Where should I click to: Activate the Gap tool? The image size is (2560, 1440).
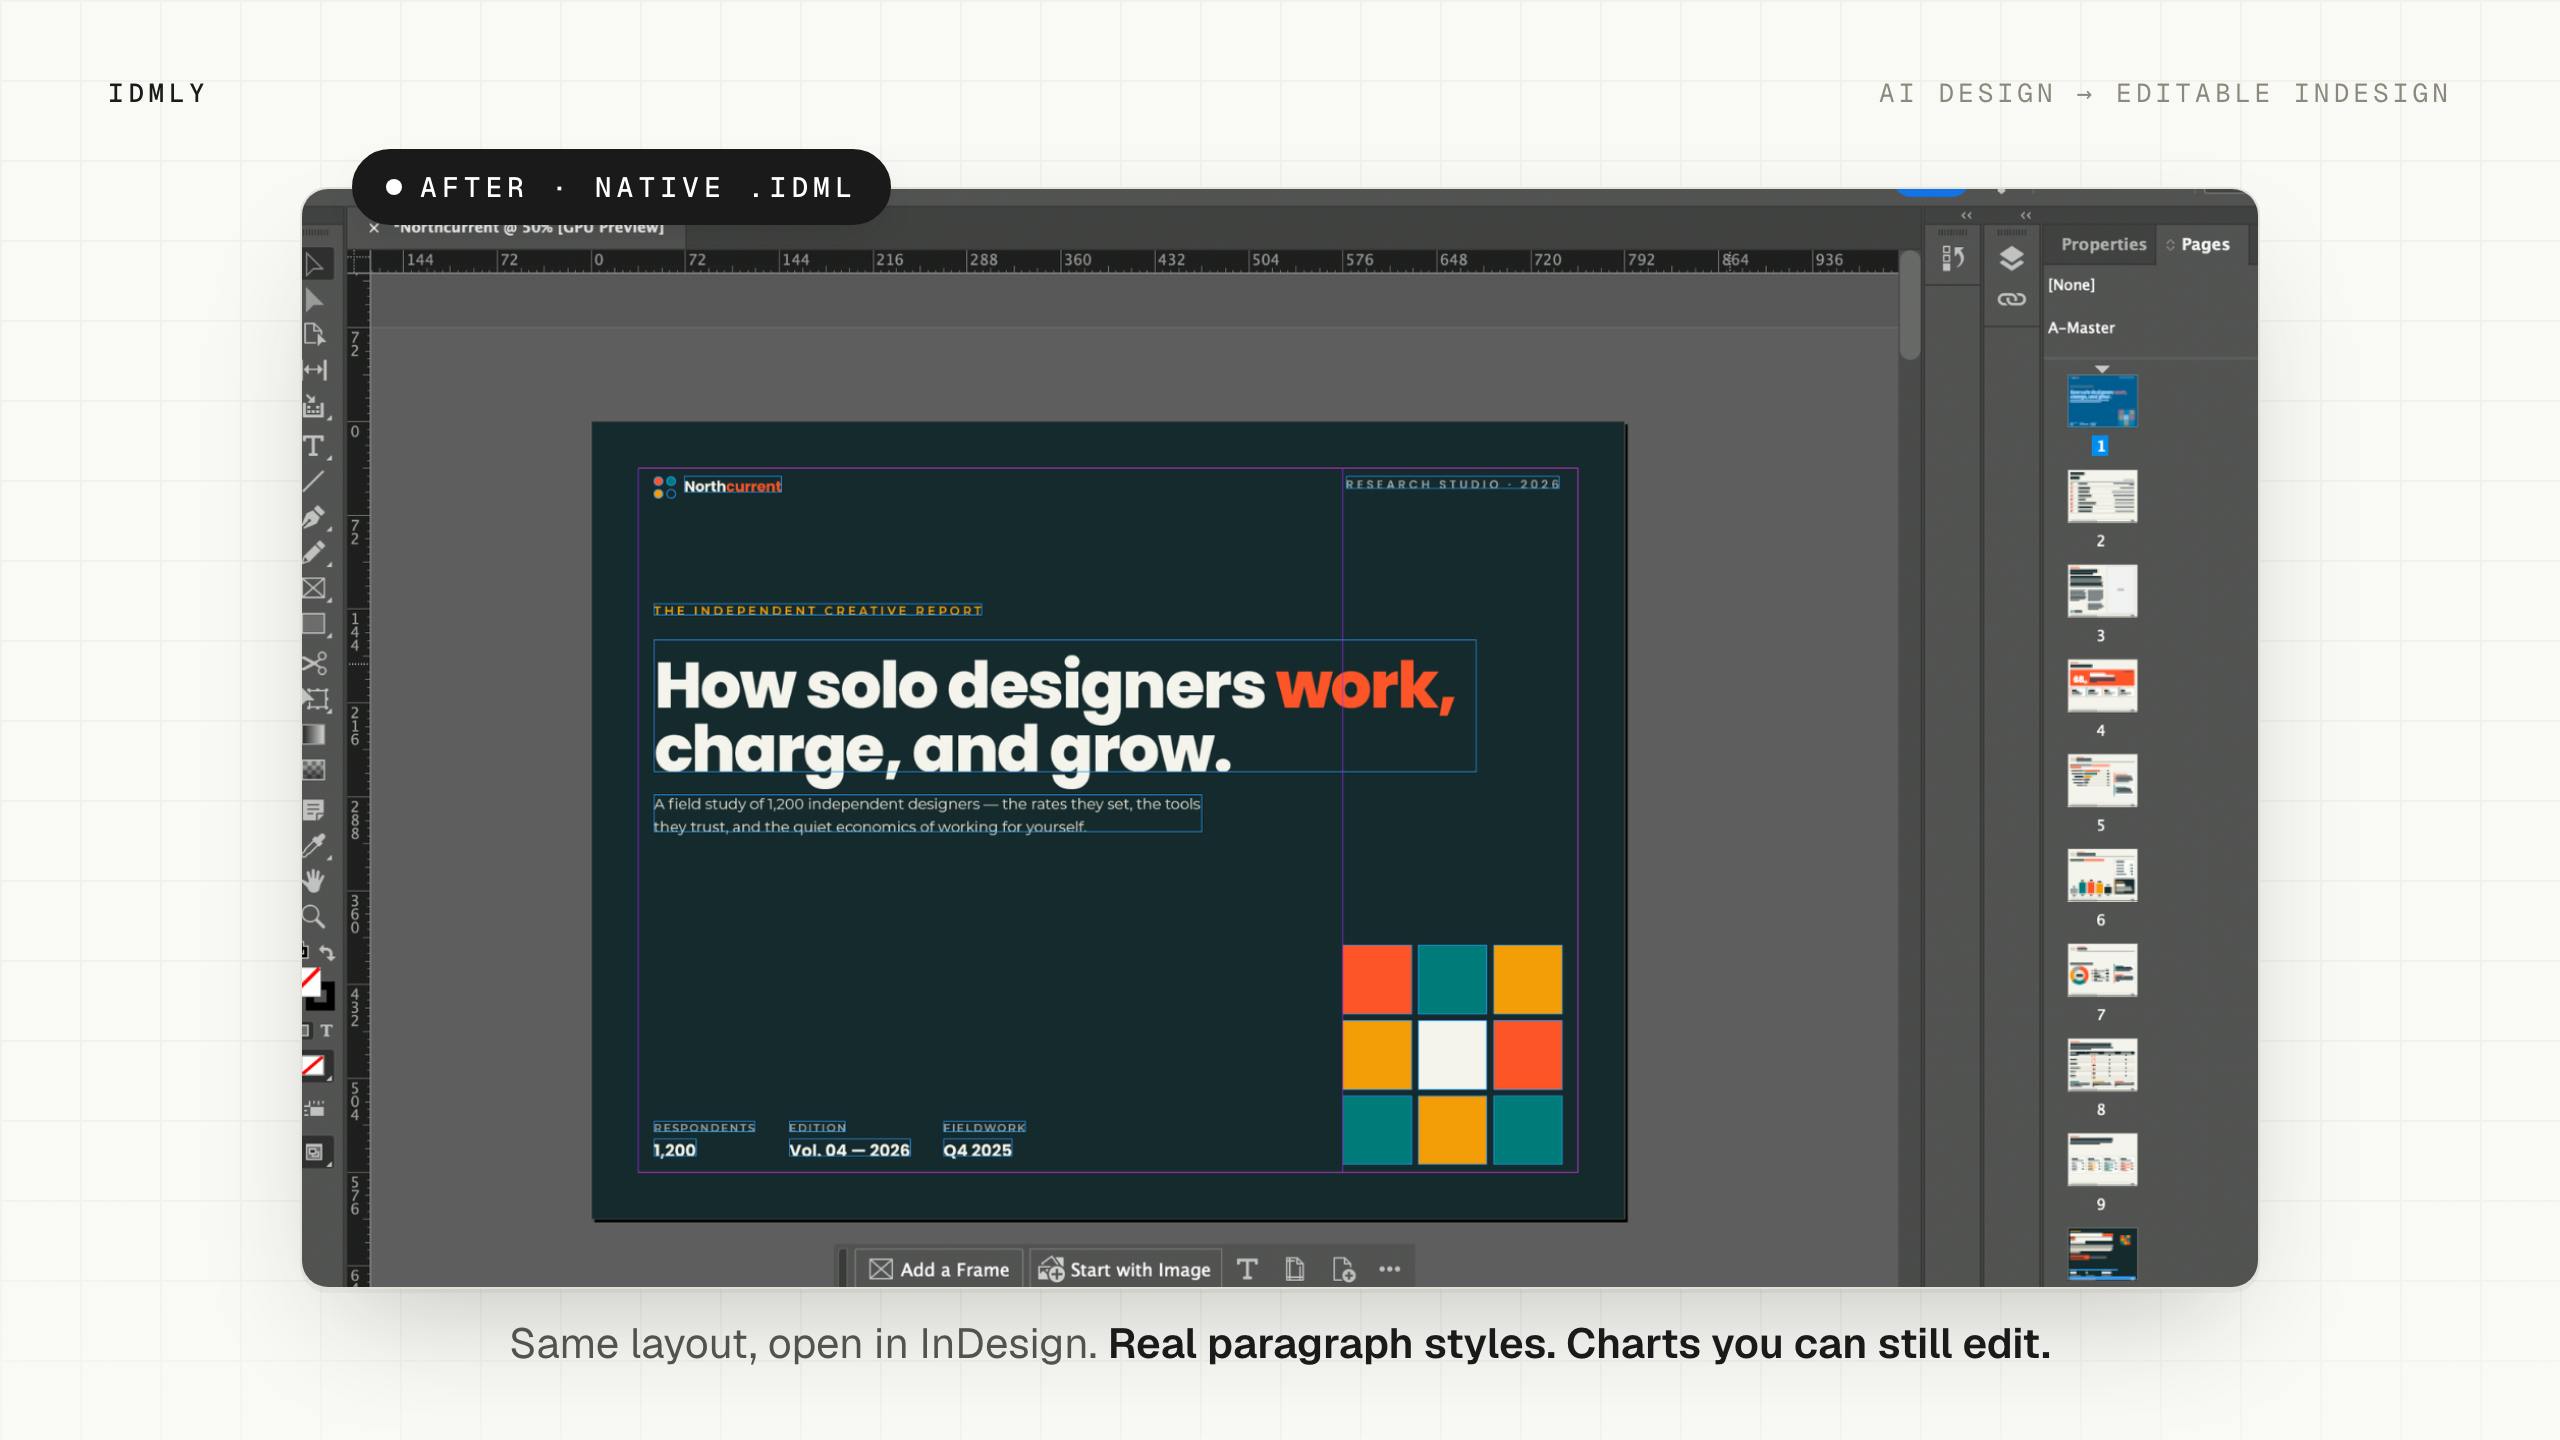(x=315, y=370)
